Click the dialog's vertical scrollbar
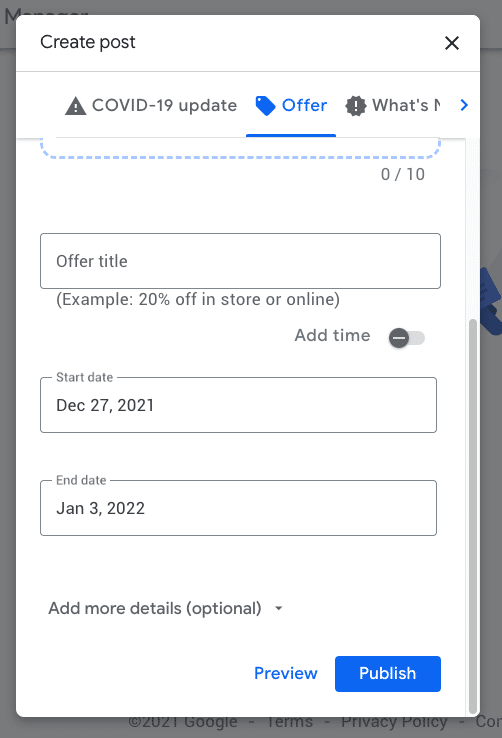This screenshot has width=502, height=738. click(473, 516)
